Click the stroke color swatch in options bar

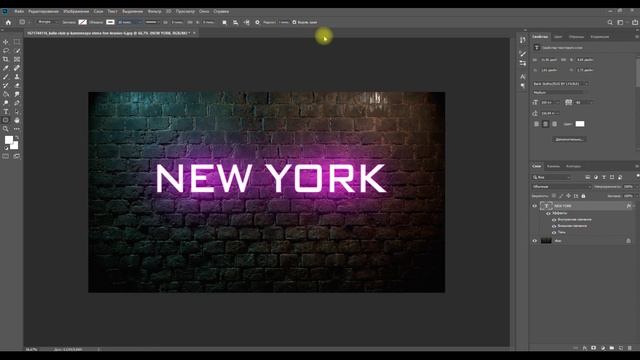[110, 22]
